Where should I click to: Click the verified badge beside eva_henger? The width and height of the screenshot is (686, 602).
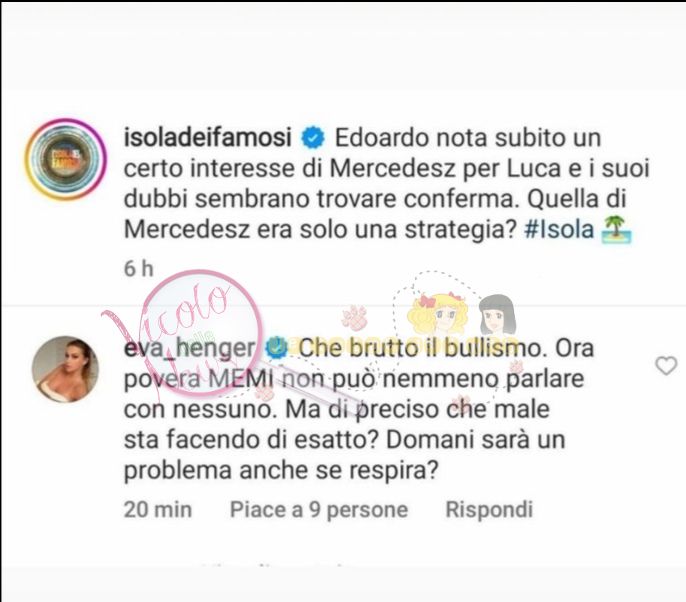(x=276, y=349)
